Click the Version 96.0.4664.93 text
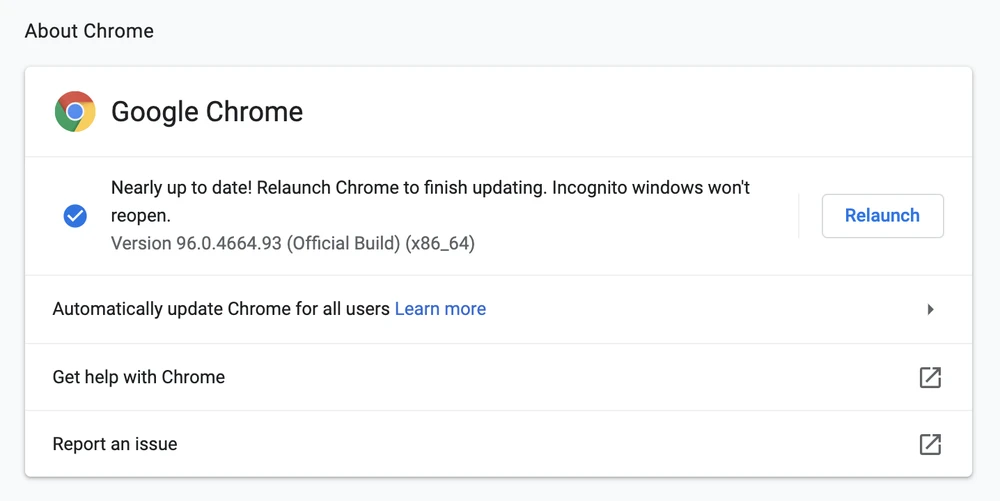This screenshot has width=1000, height=501. click(293, 243)
